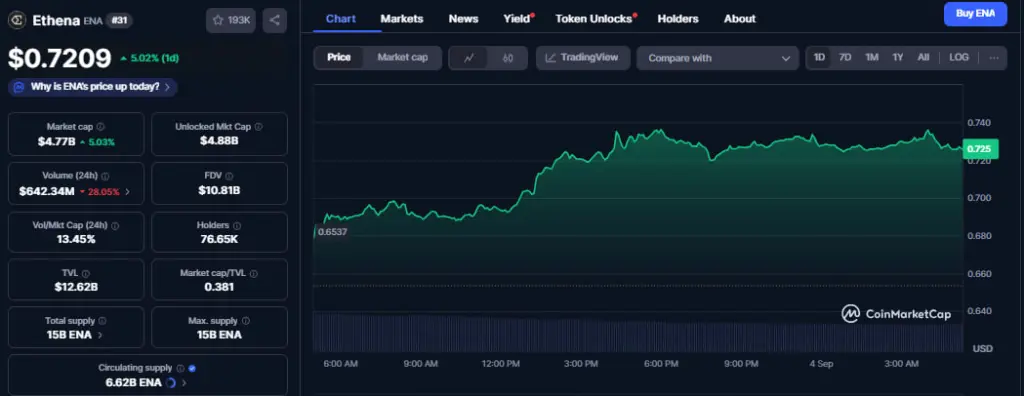Open the Markets tab
Screen dimensions: 1024x396
[x=402, y=19]
